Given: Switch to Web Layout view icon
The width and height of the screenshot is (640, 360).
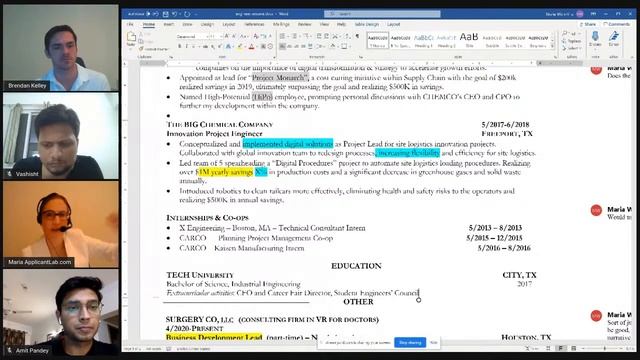Looking at the screenshot, I should tap(573, 348).
